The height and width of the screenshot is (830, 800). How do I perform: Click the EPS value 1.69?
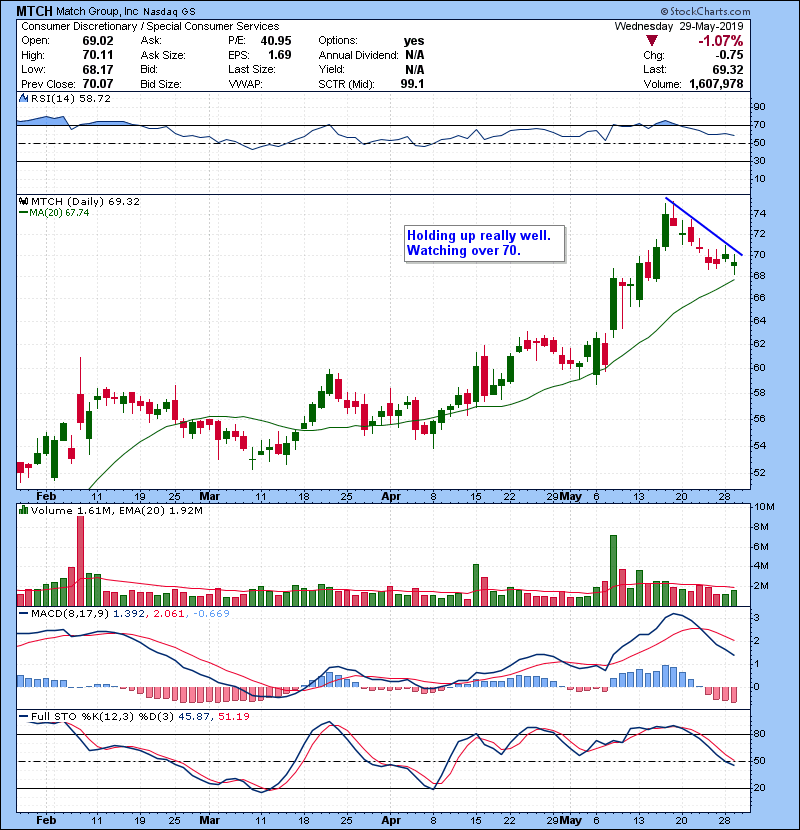(279, 55)
